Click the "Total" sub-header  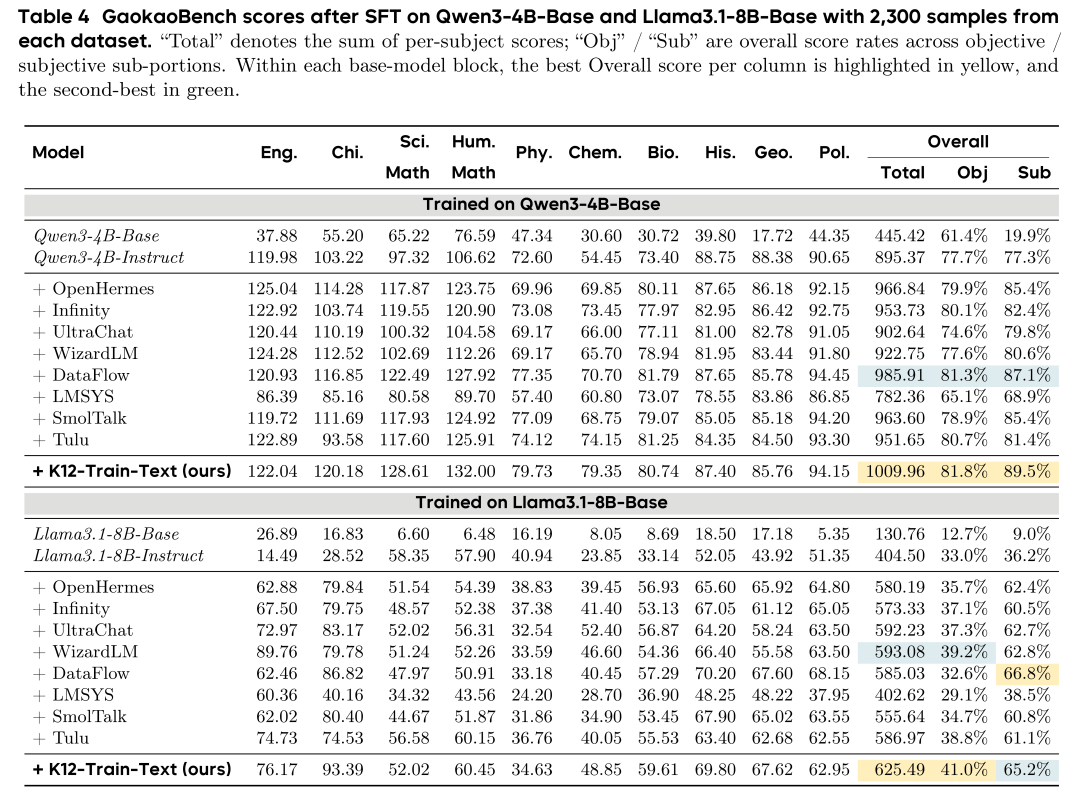902,172
